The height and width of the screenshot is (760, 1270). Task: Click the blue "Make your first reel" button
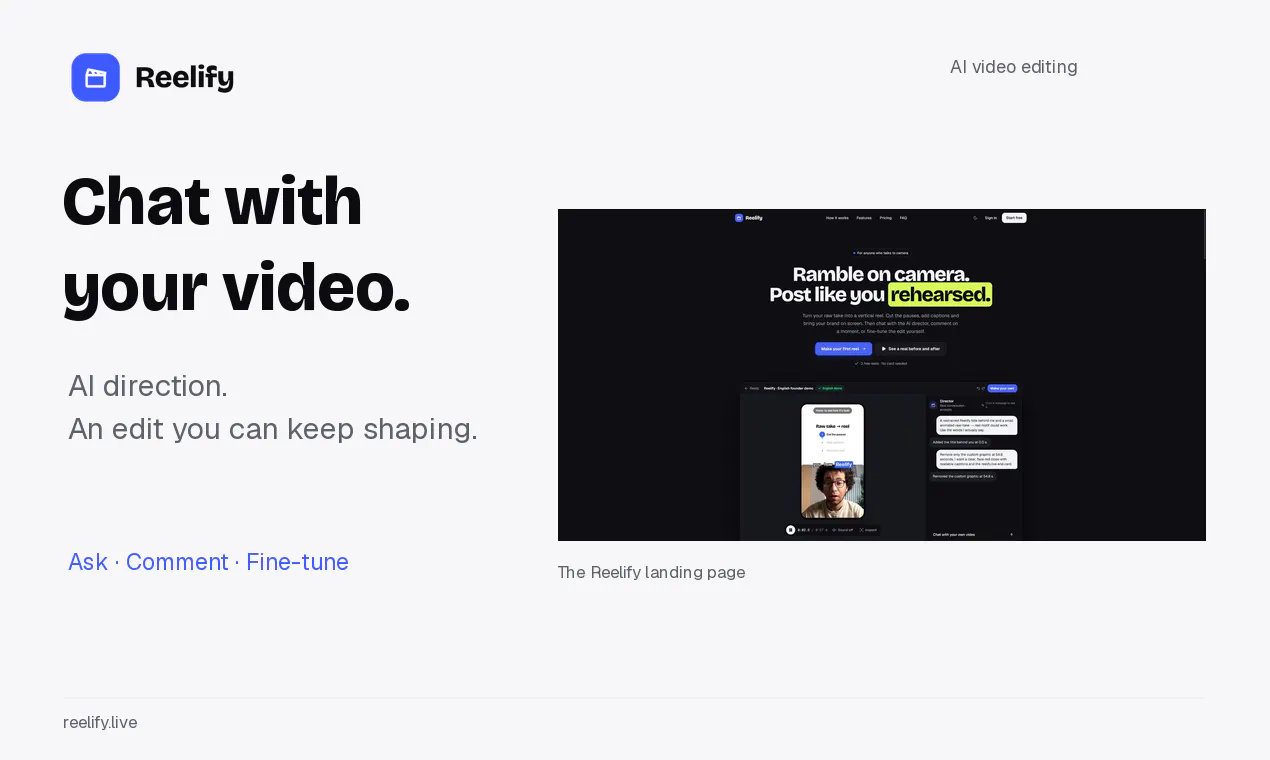[843, 349]
